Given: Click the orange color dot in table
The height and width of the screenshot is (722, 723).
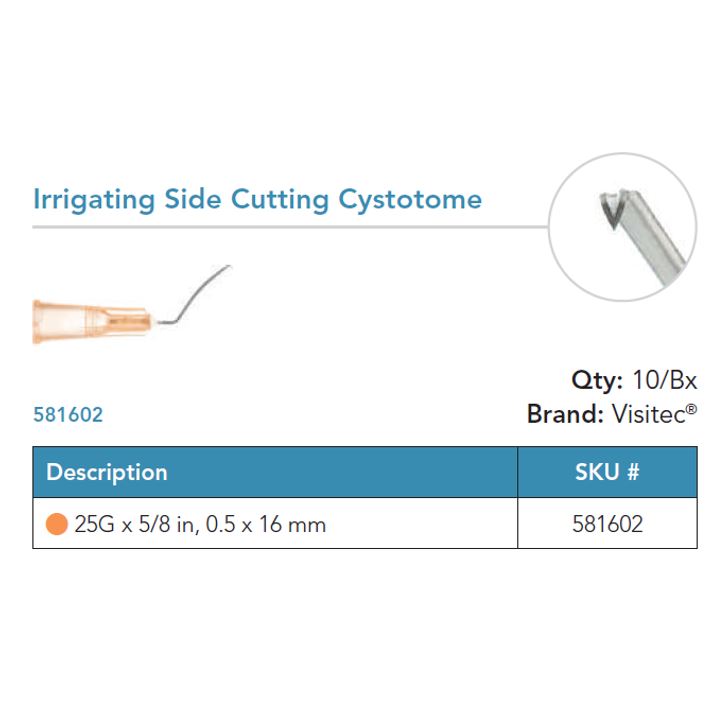Looking at the screenshot, I should pos(57,524).
